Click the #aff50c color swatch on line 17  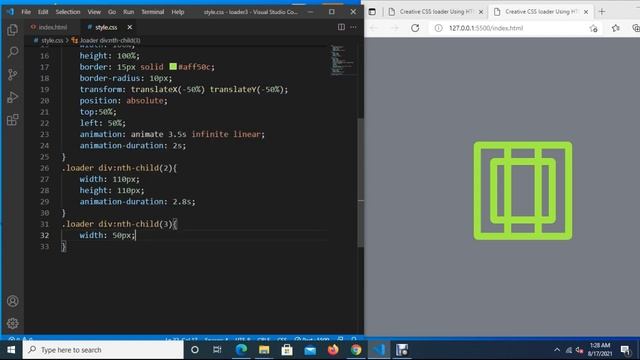tap(173, 67)
